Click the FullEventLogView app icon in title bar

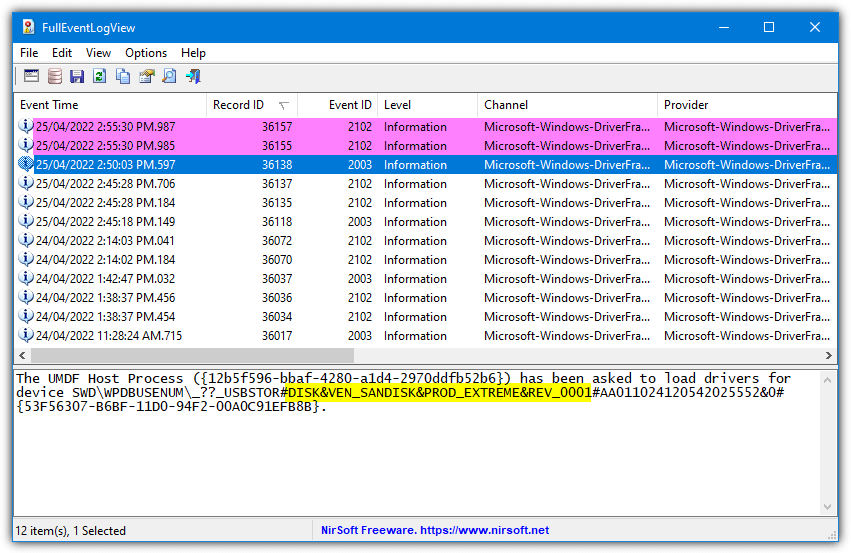pos(28,27)
